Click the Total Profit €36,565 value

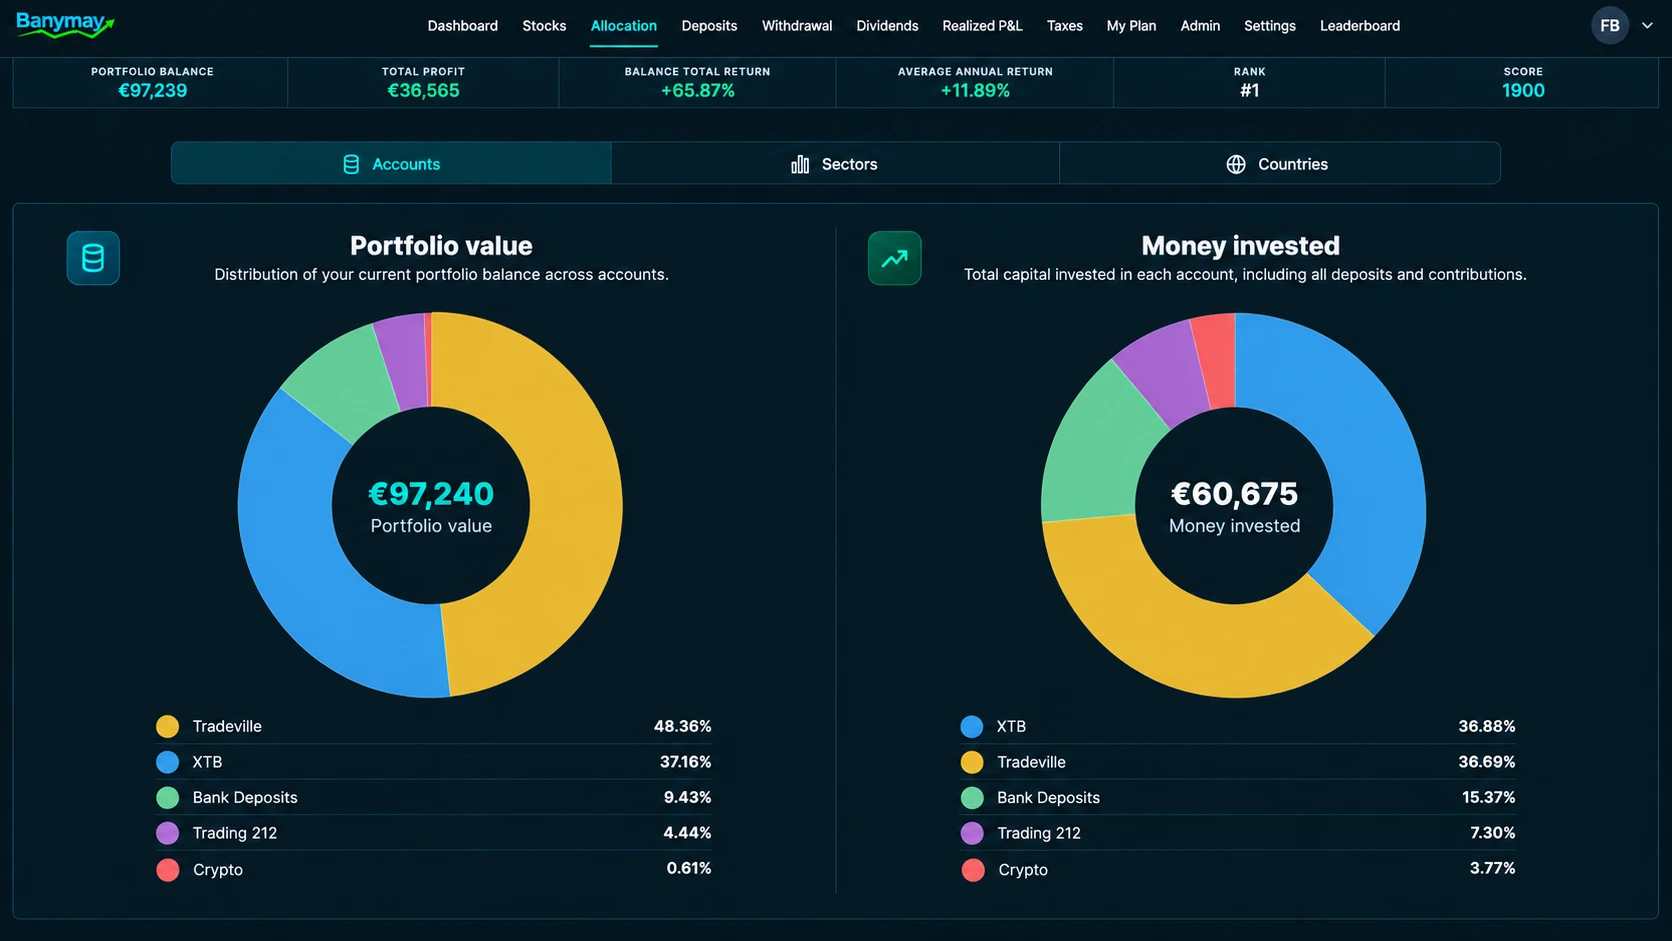point(423,91)
